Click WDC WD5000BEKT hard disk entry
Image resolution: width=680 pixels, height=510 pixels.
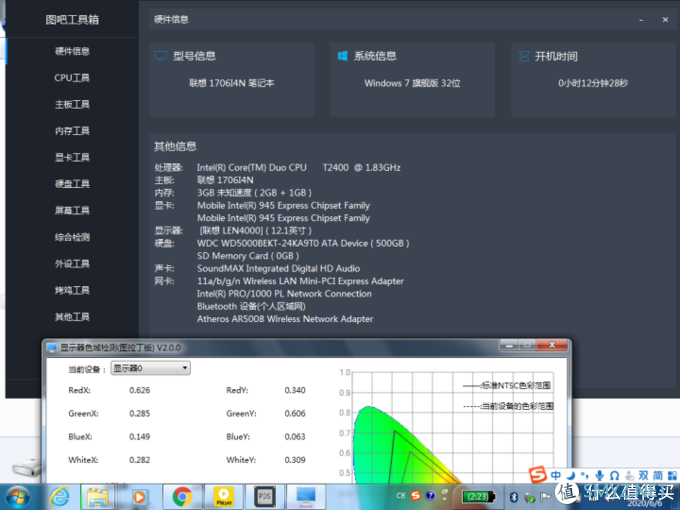click(303, 243)
